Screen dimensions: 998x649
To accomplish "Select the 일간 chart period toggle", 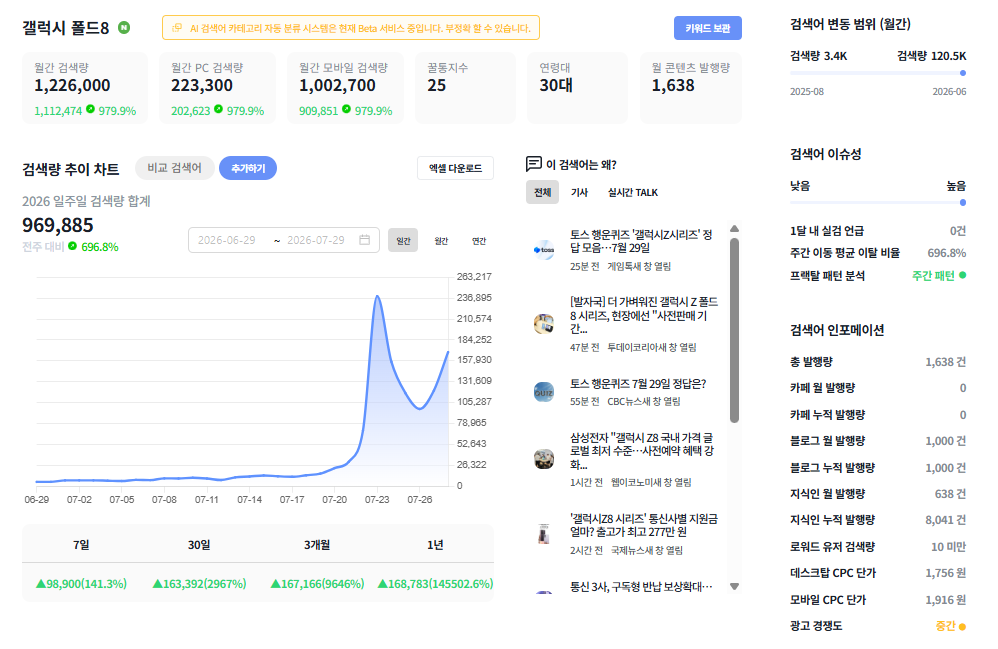I will tap(403, 241).
